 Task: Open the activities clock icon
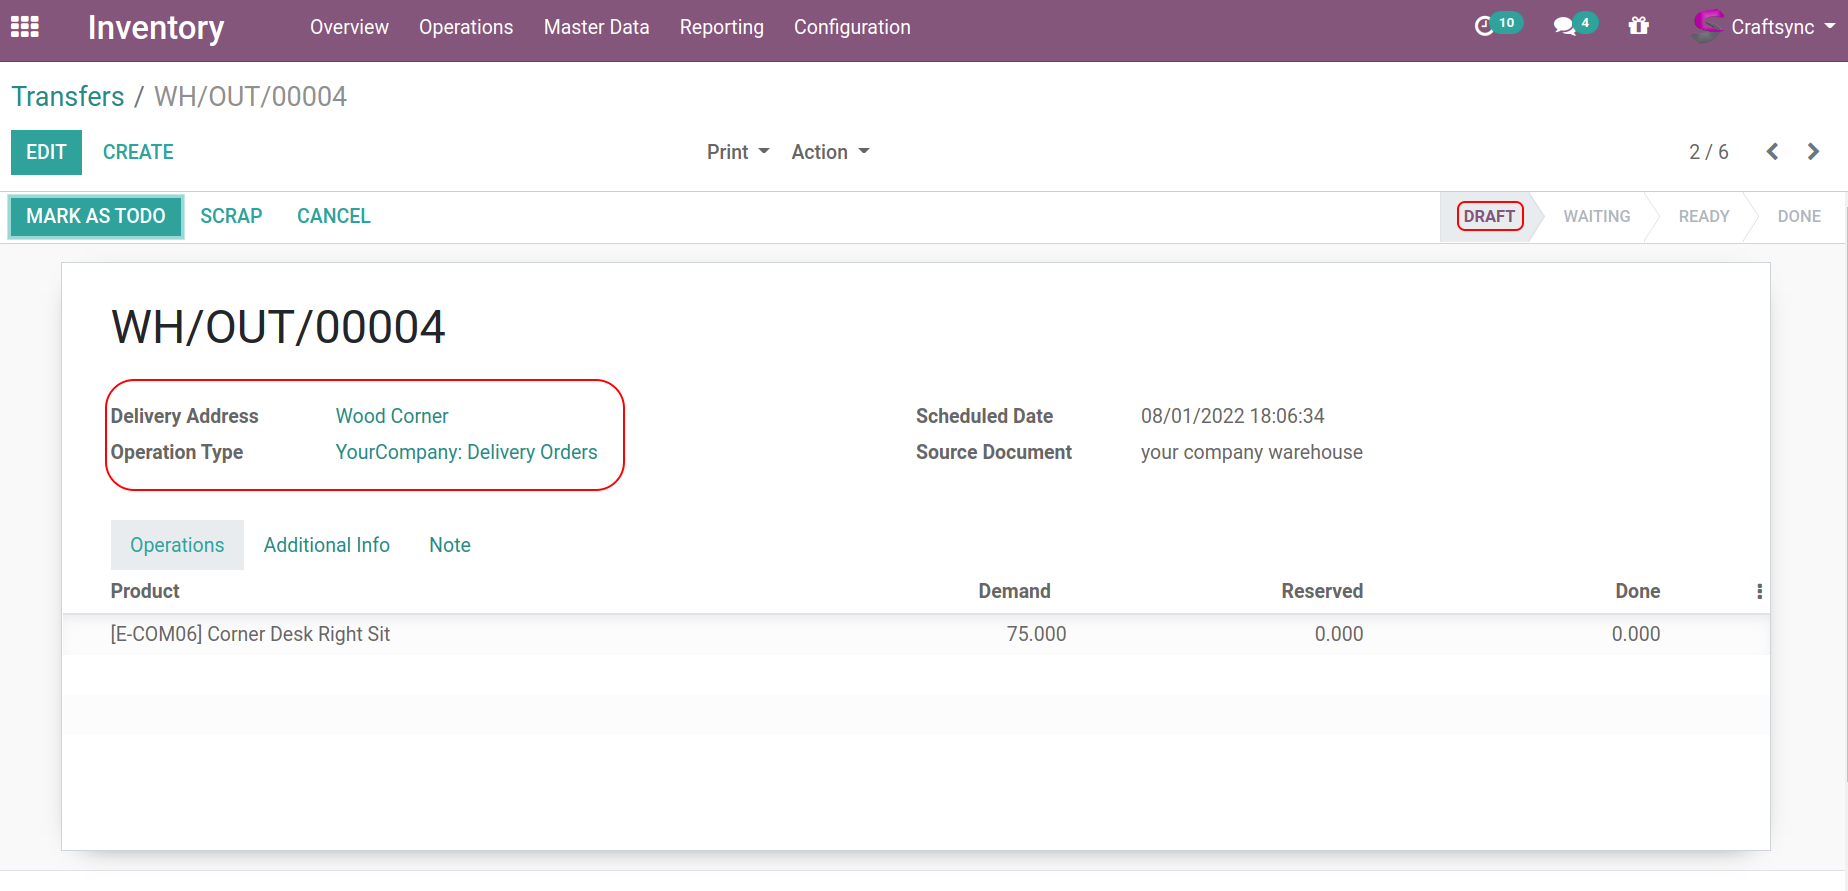1485,26
